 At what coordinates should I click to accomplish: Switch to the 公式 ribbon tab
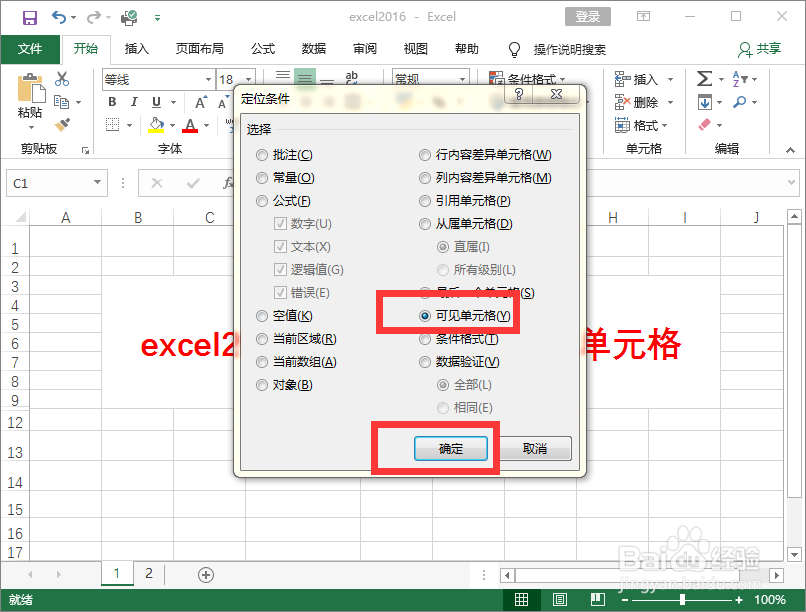tap(263, 49)
